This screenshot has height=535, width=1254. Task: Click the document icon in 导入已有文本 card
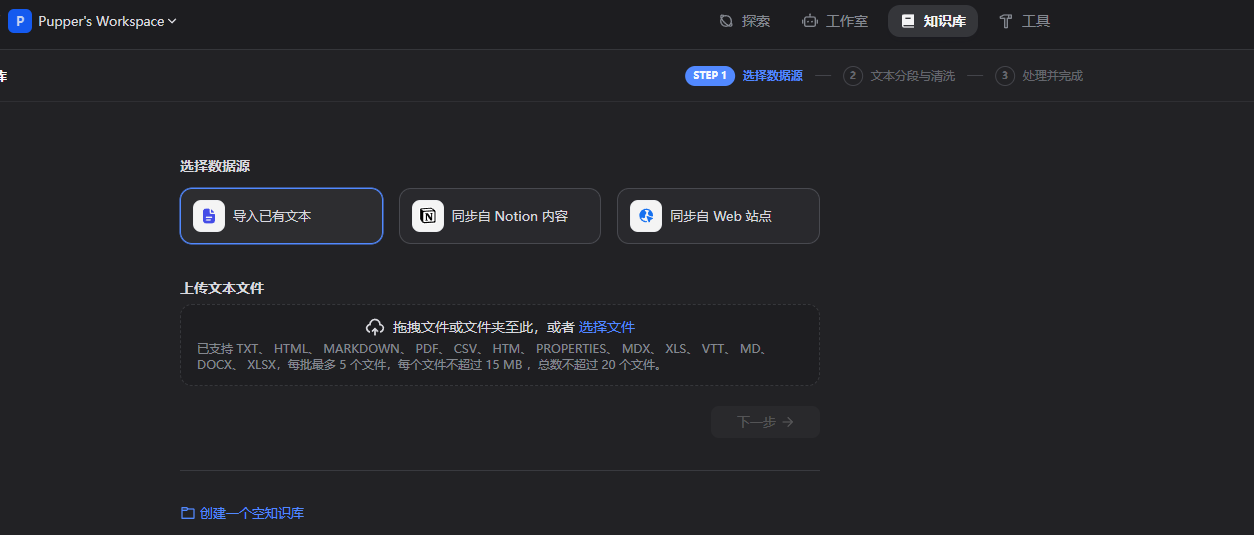[209, 216]
